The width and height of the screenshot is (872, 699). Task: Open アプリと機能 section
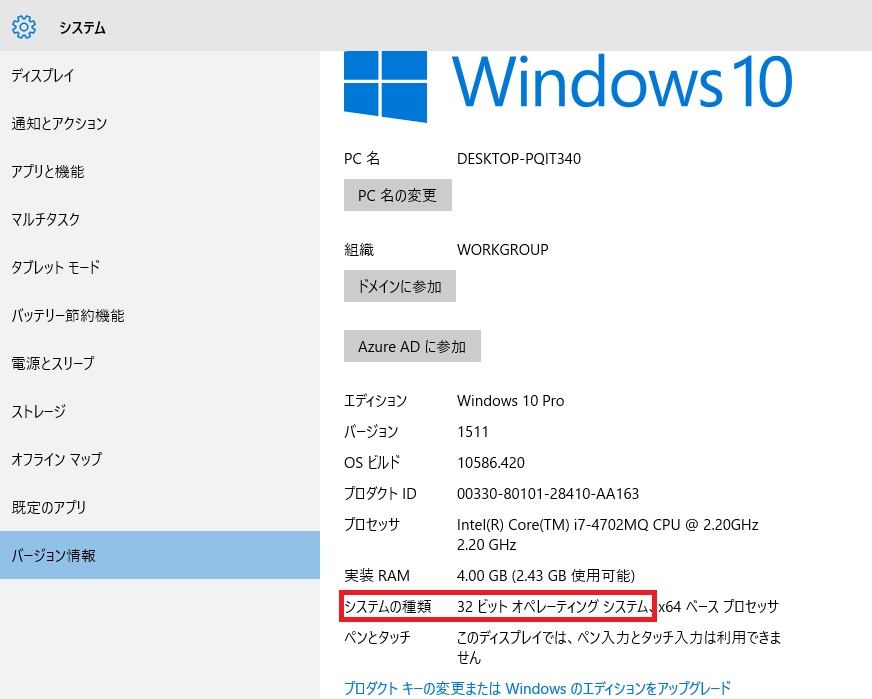[160, 171]
